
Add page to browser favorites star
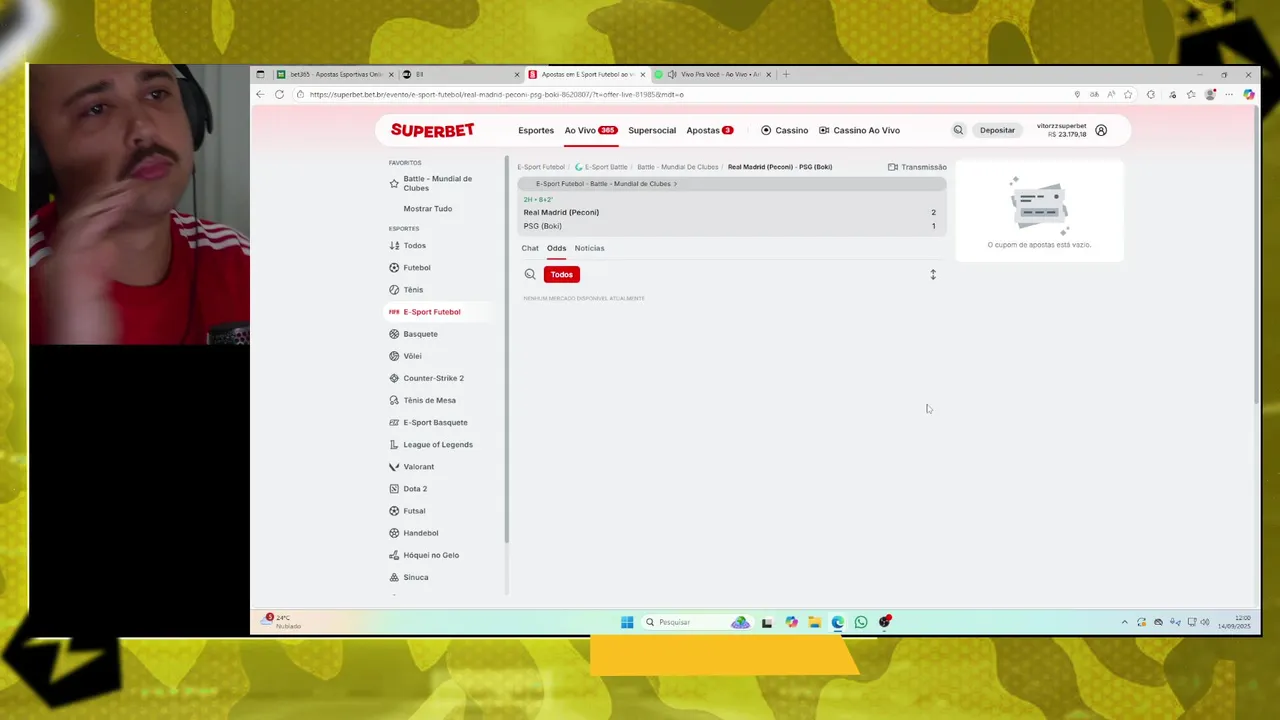1128,94
